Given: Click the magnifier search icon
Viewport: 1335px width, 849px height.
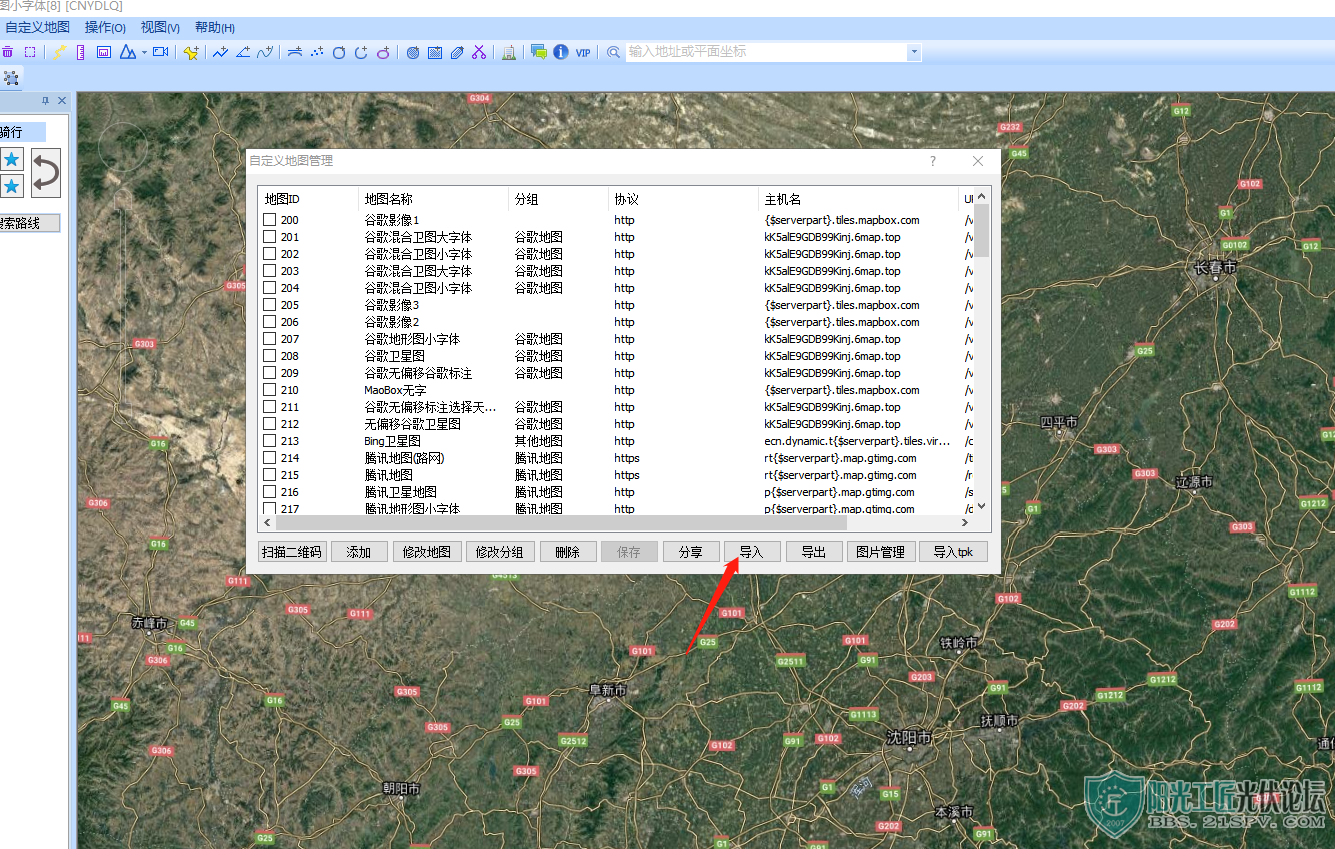Looking at the screenshot, I should pyautogui.click(x=613, y=52).
